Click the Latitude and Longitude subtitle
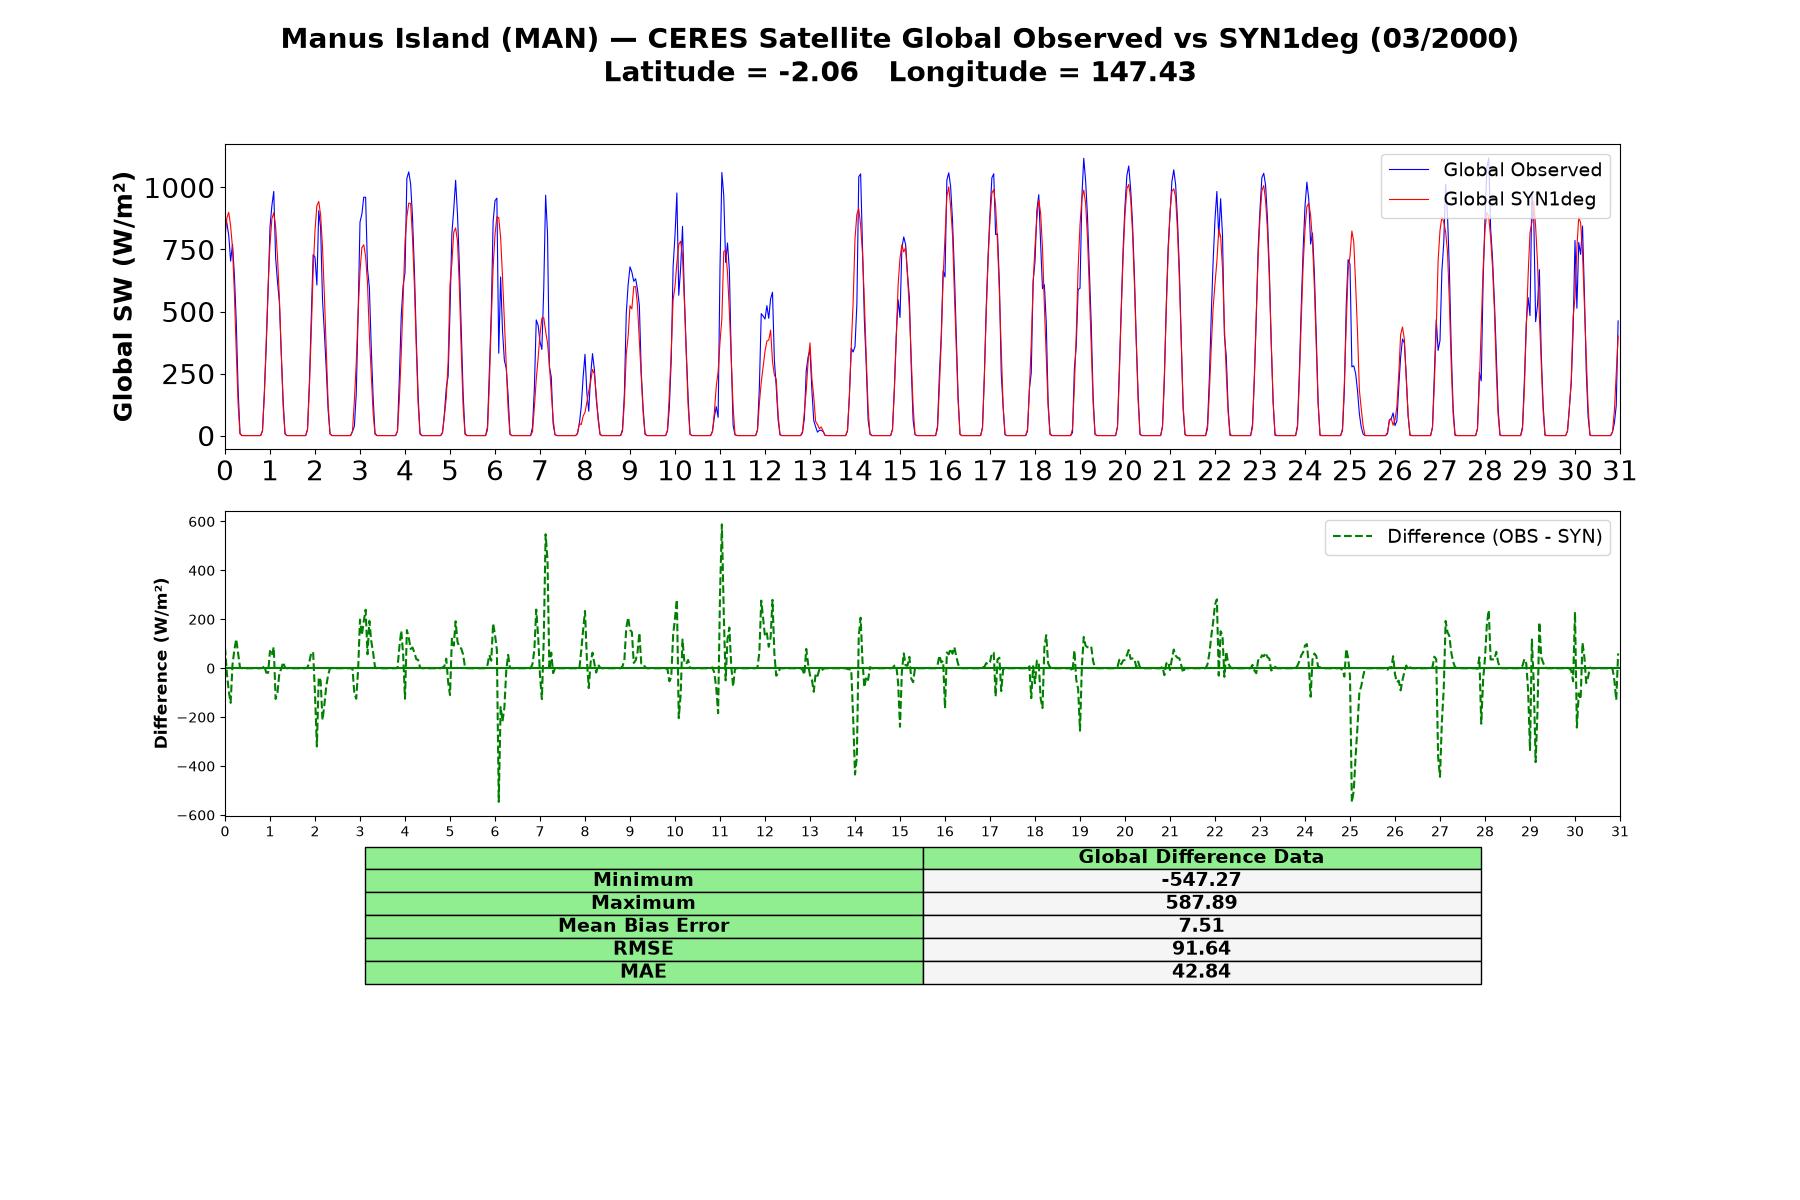The width and height of the screenshot is (1800, 1200). pyautogui.click(x=899, y=72)
